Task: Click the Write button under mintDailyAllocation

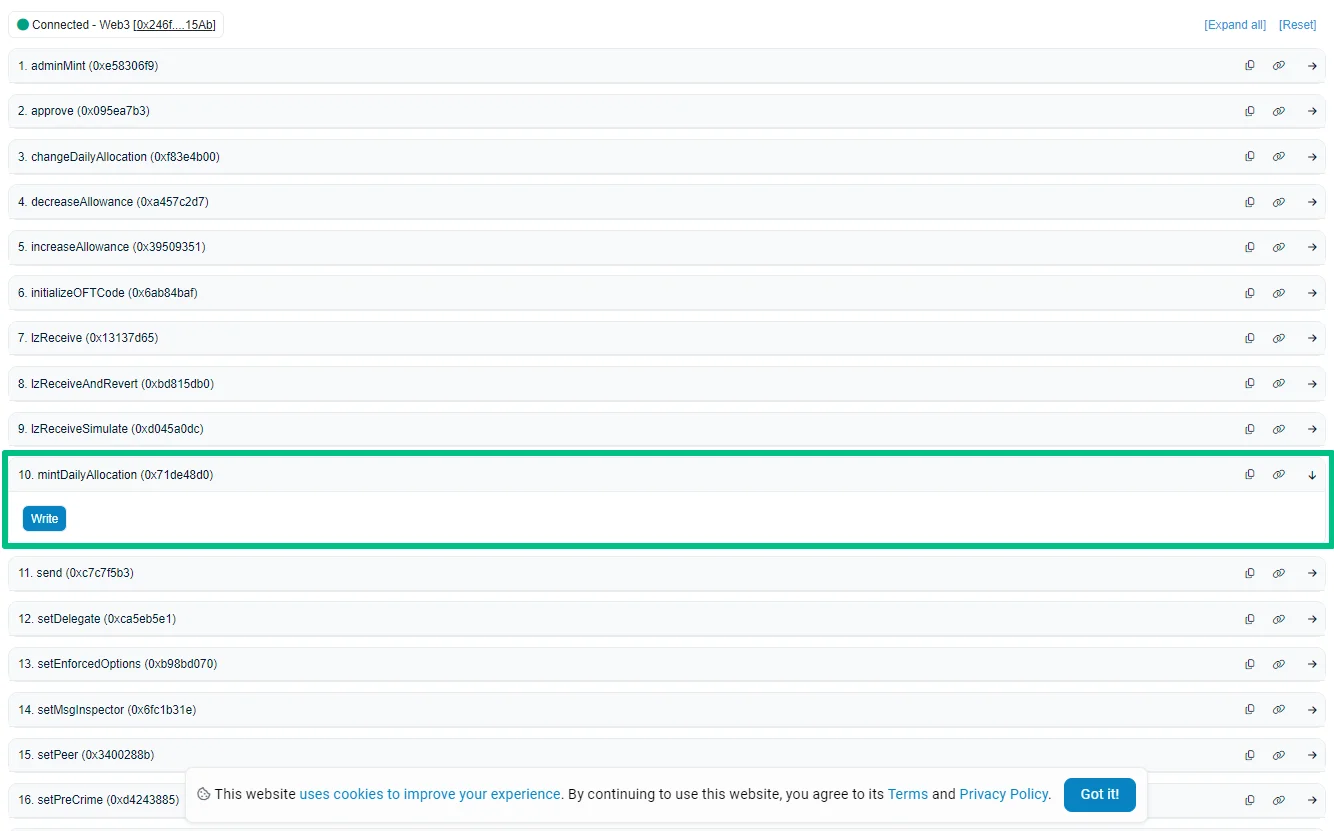Action: 44,519
